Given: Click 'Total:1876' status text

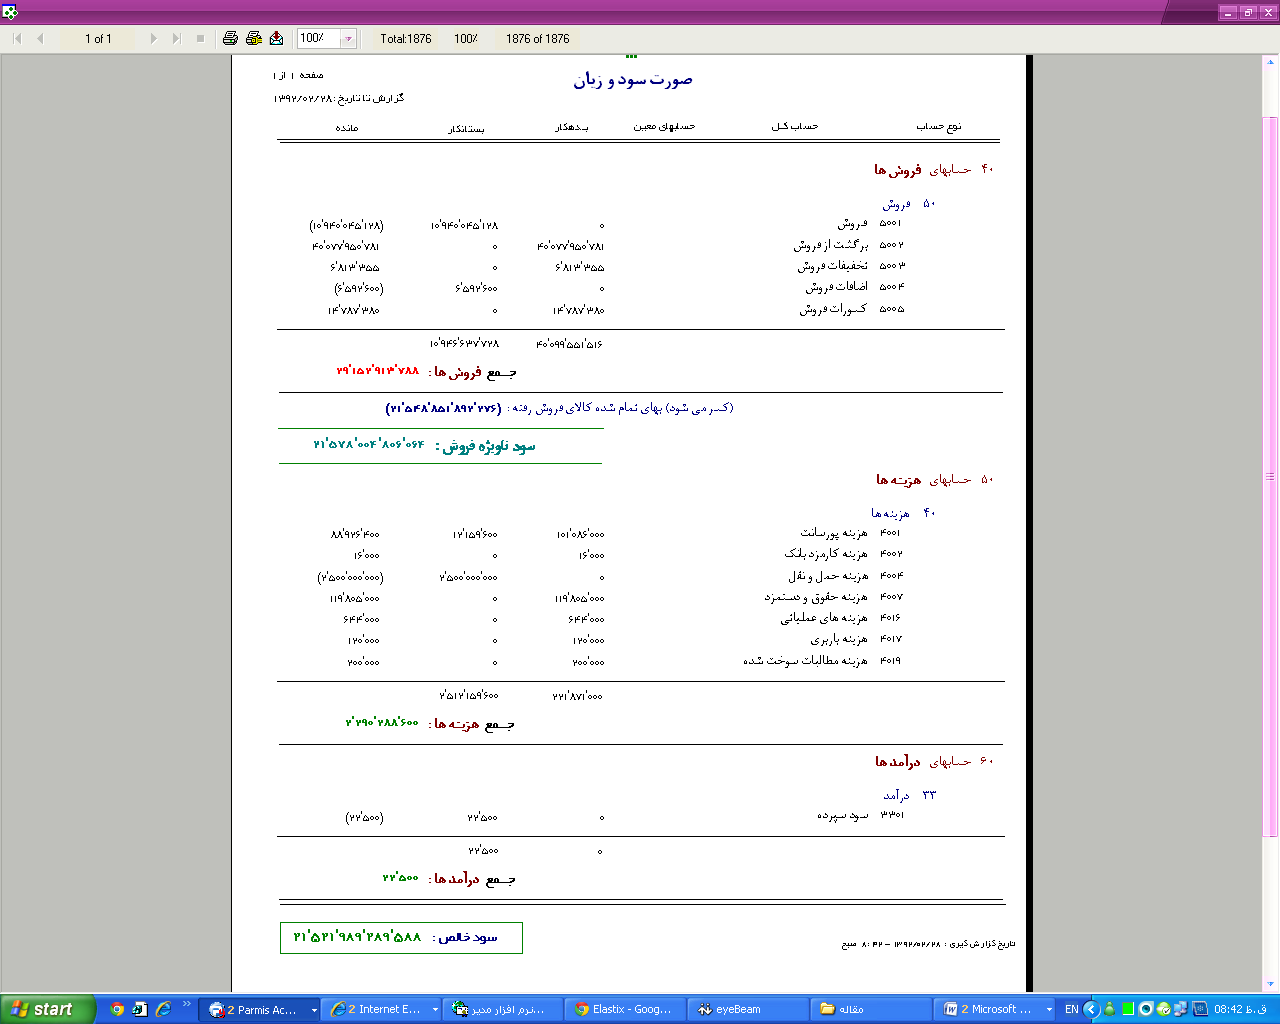Looking at the screenshot, I should (406, 39).
